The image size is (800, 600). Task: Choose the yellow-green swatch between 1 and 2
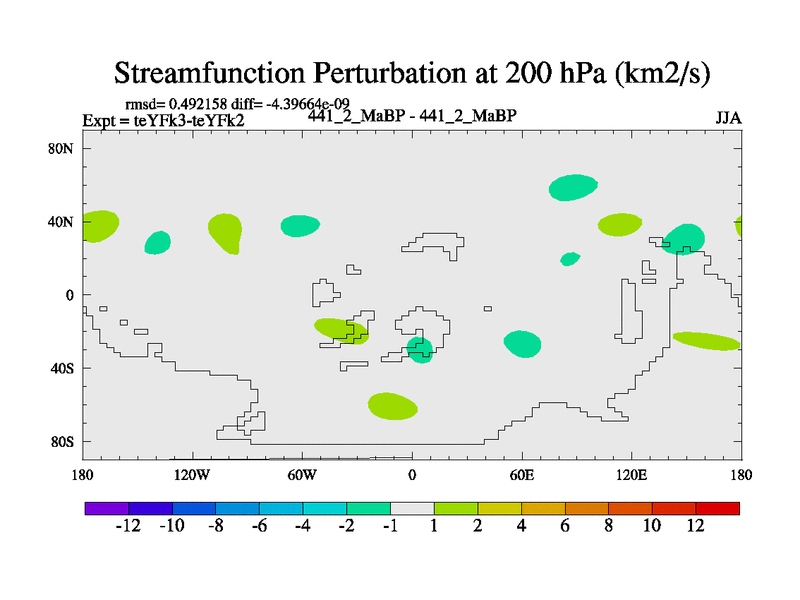point(456,508)
